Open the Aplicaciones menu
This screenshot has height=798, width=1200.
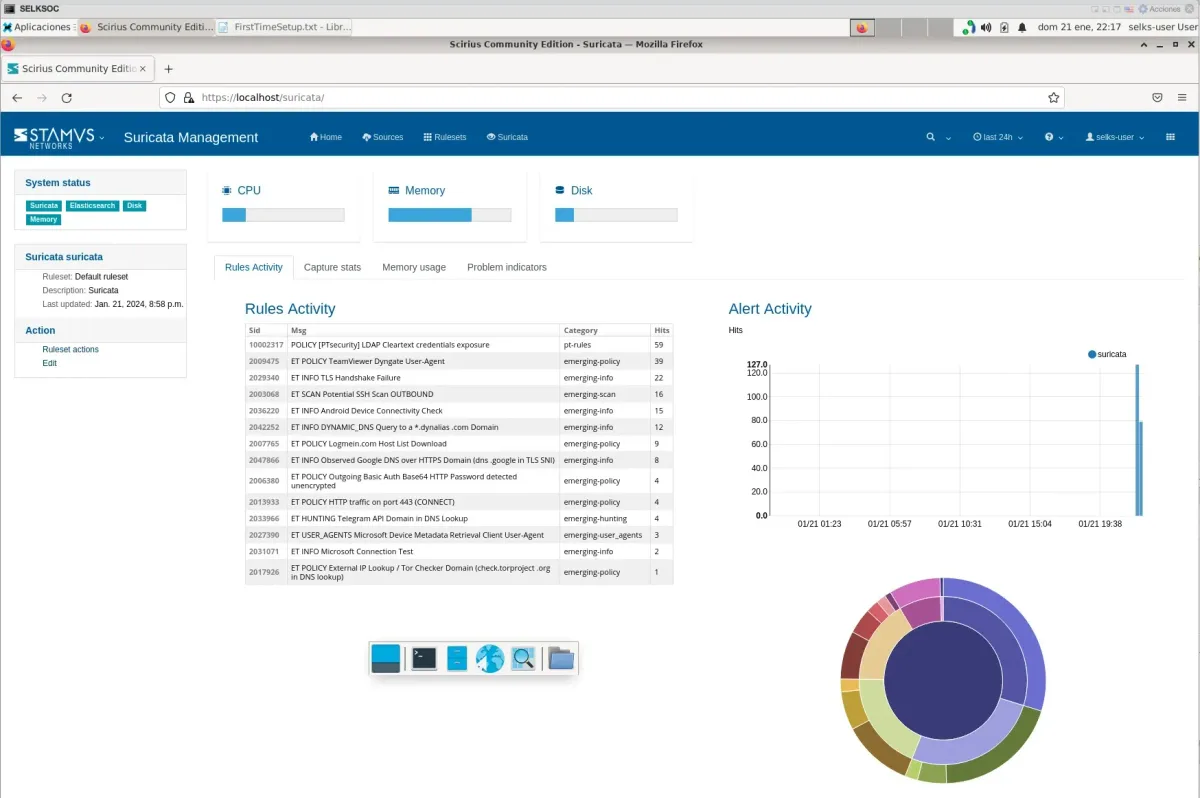(37, 28)
